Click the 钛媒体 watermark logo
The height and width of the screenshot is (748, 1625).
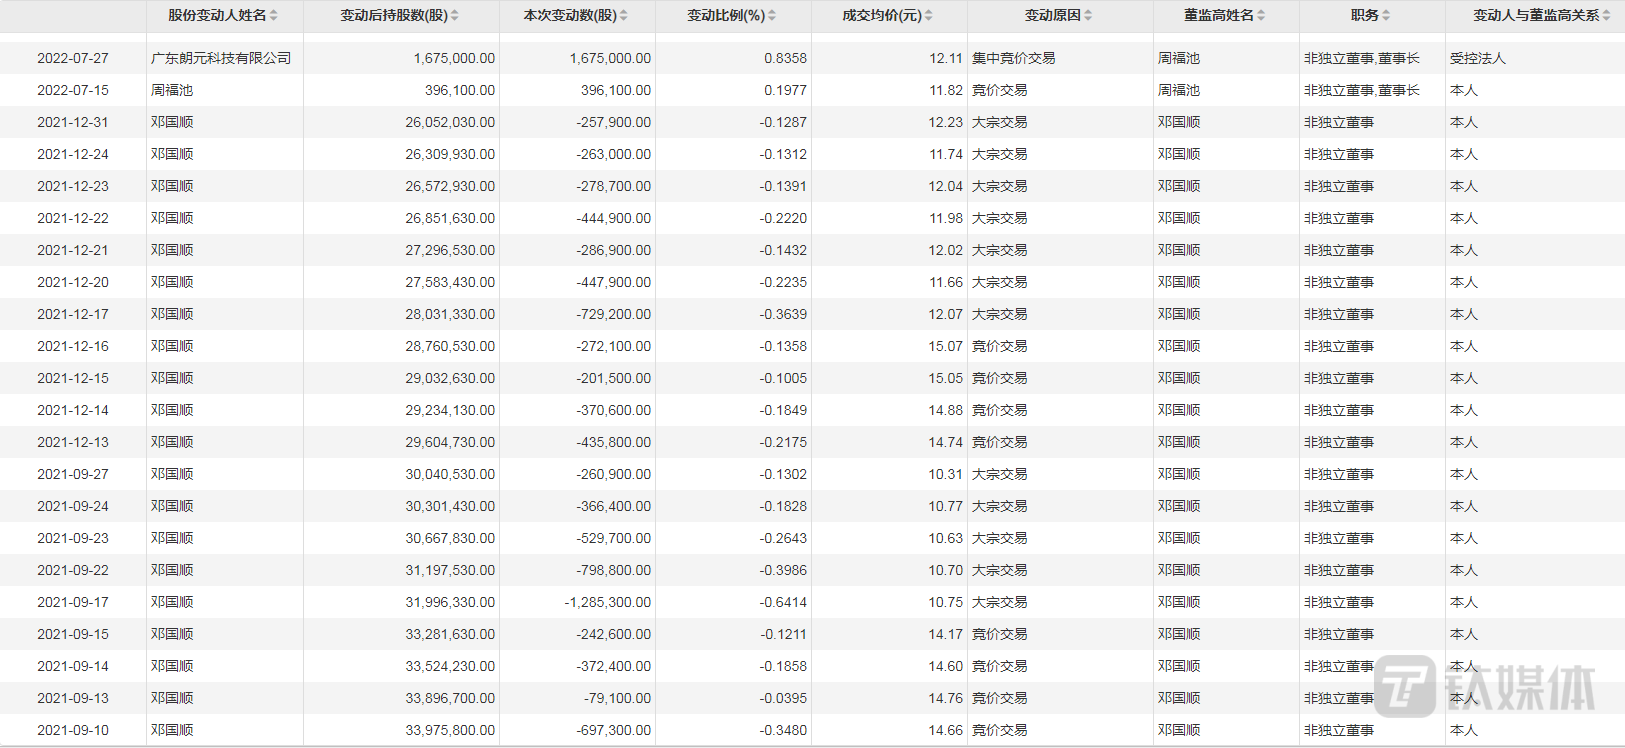1485,686
